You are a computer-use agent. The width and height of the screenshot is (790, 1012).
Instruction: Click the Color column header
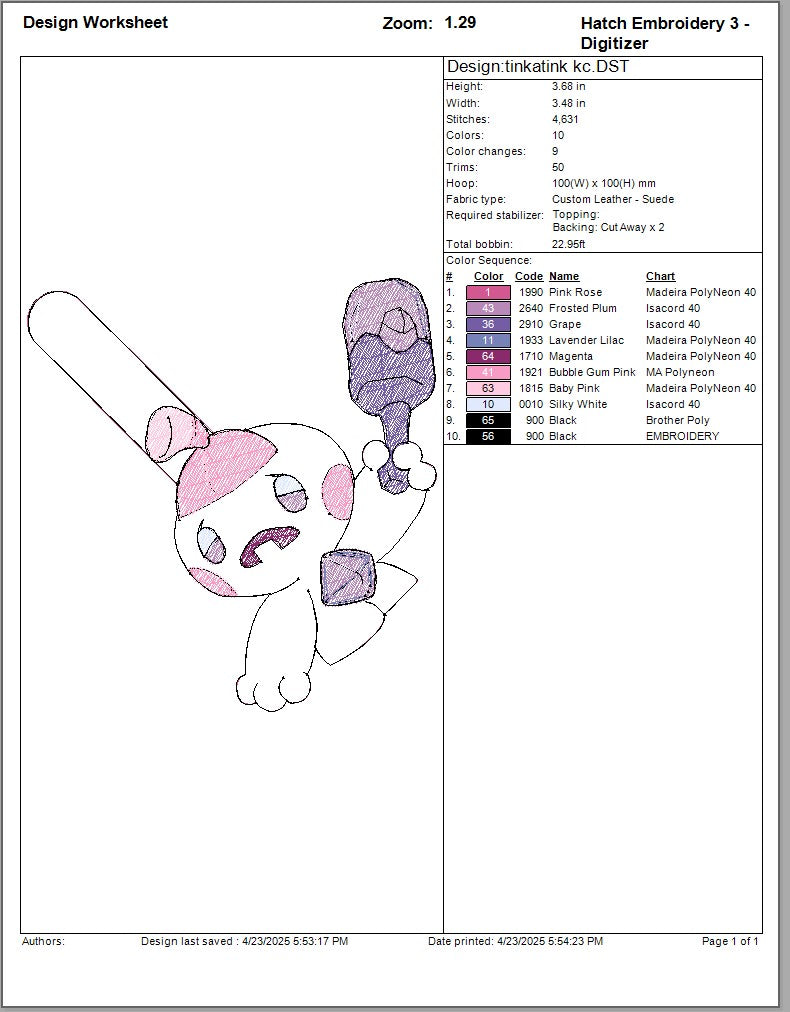click(x=488, y=276)
